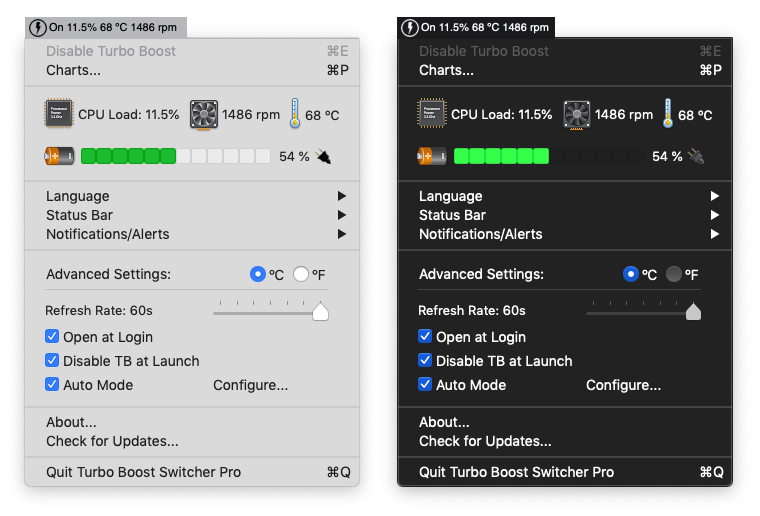
Task: Click Configure... in the dark menu
Action: (623, 385)
